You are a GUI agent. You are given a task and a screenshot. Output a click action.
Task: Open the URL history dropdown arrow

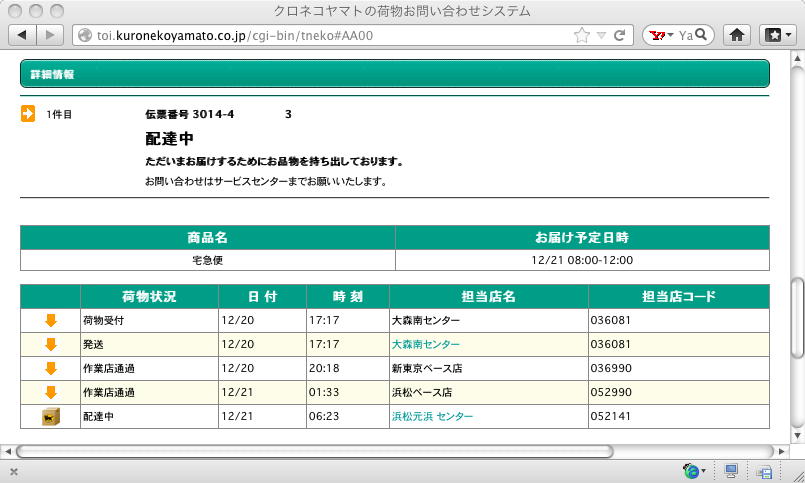tap(601, 35)
